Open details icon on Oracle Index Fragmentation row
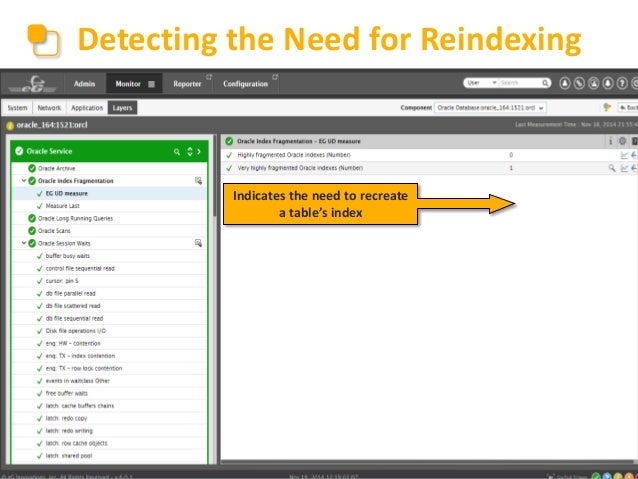The image size is (638, 479). click(198, 181)
